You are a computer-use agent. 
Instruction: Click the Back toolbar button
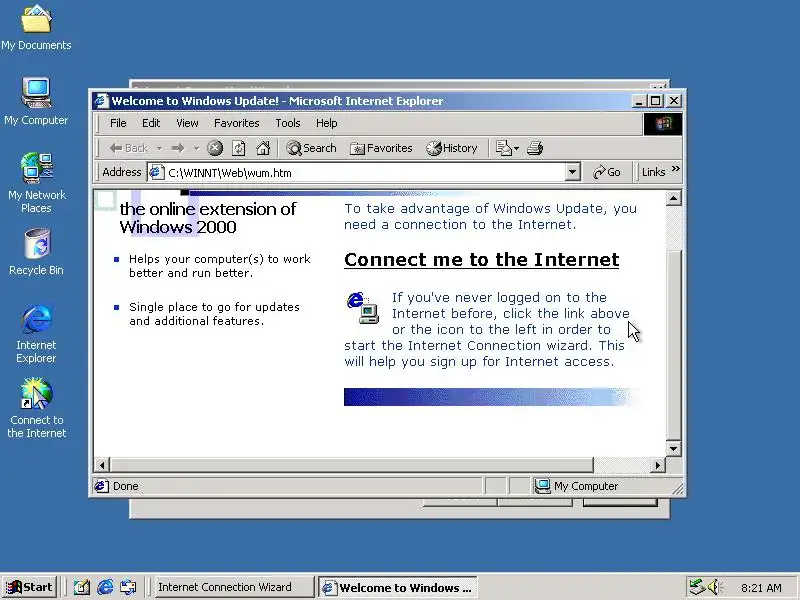point(128,148)
